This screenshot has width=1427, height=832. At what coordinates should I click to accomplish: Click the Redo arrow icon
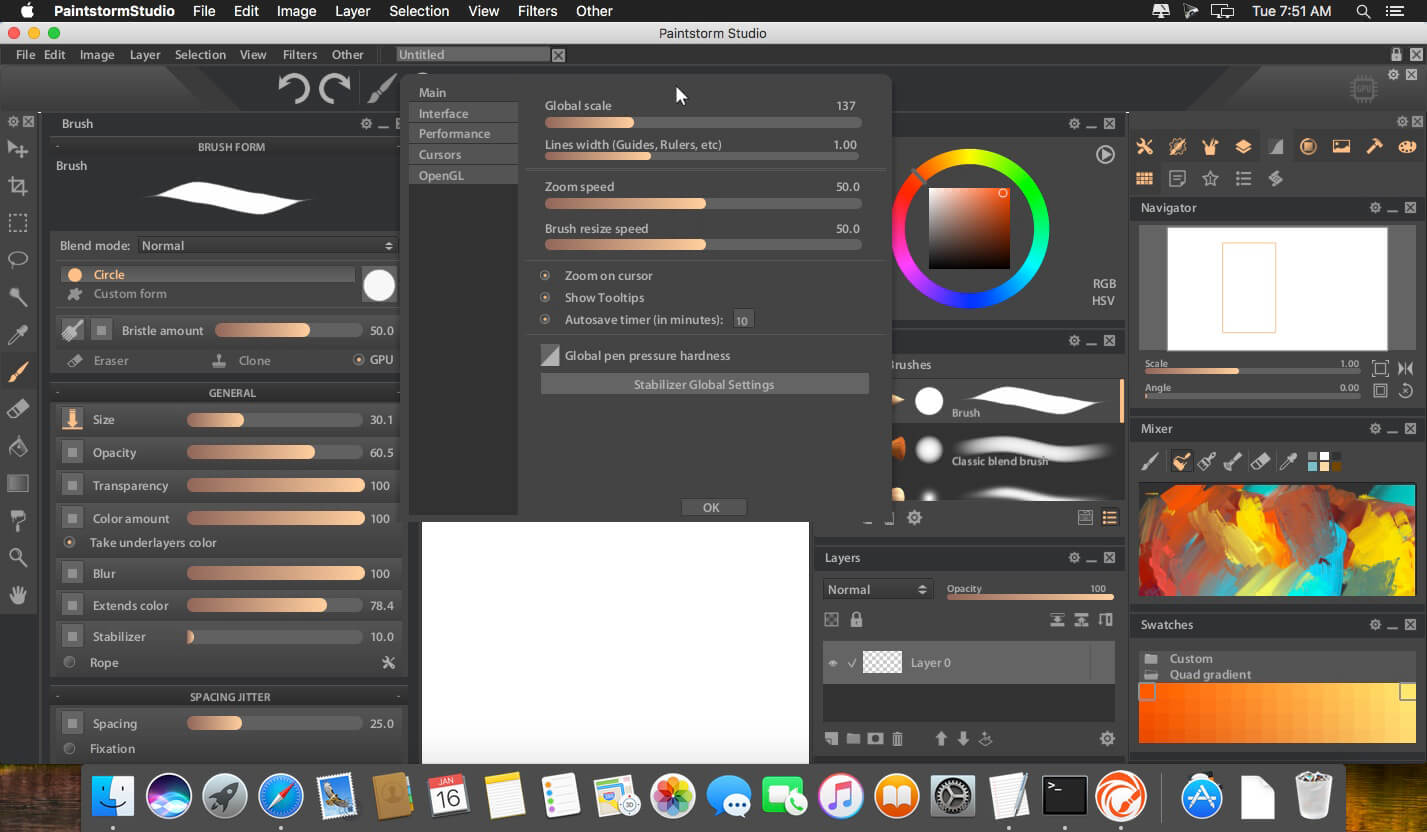coord(334,89)
